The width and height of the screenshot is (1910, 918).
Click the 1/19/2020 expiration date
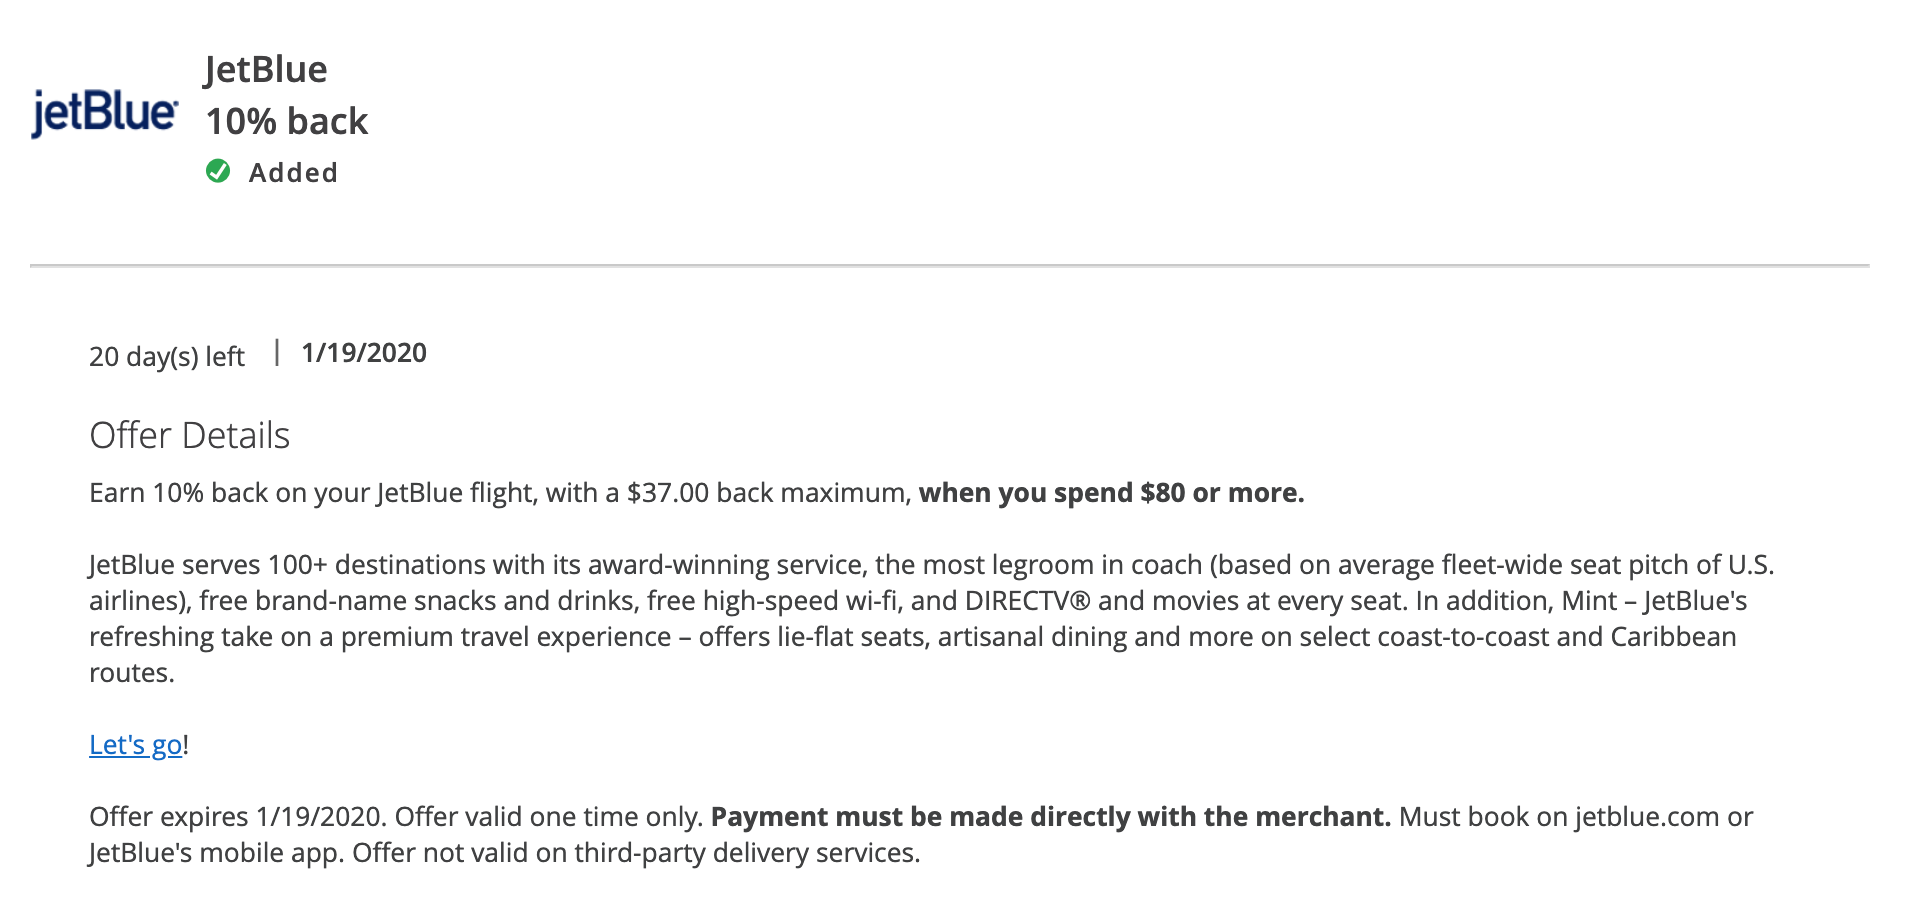(364, 353)
